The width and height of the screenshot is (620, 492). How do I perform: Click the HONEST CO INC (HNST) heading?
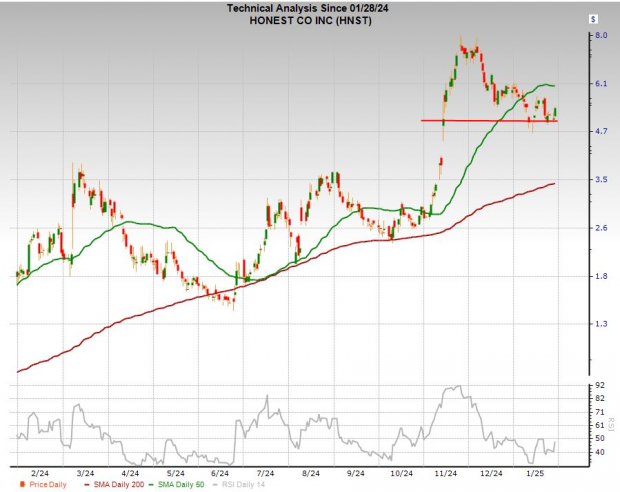pyautogui.click(x=309, y=20)
